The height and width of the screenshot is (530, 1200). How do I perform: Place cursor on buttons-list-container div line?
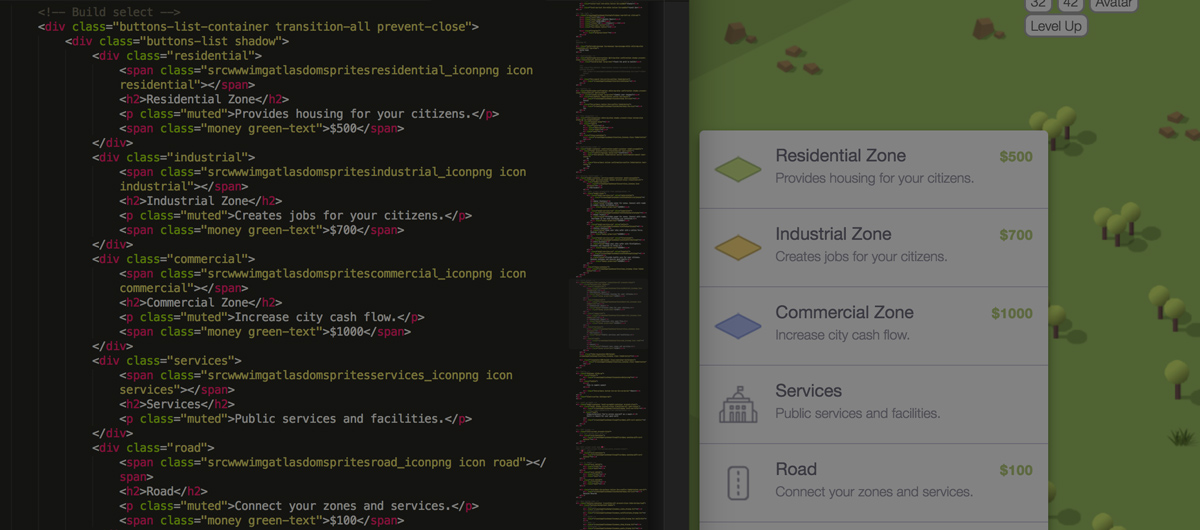258,27
